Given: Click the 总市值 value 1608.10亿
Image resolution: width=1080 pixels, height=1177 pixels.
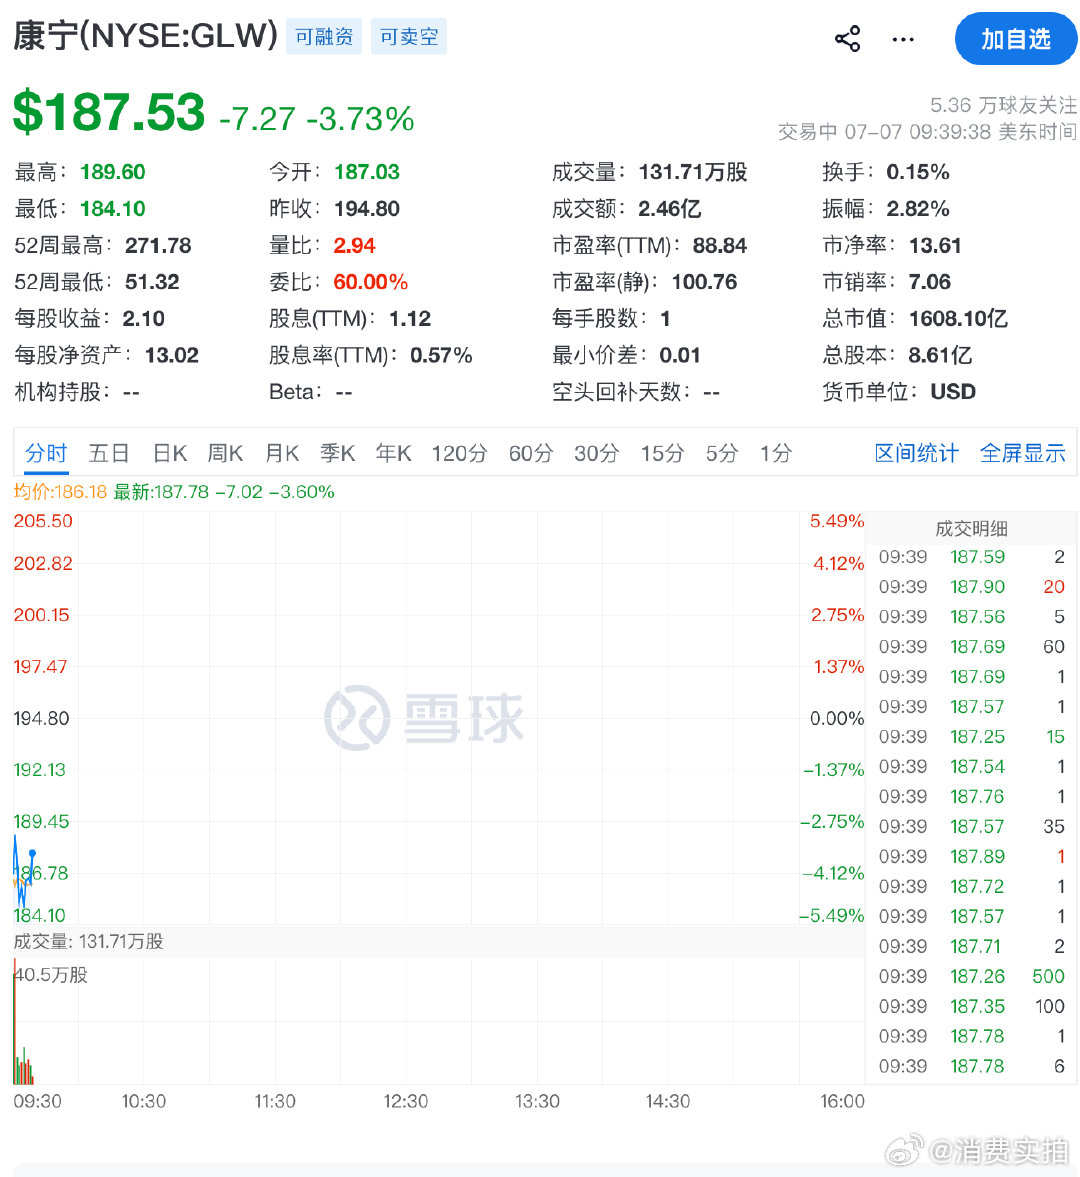Looking at the screenshot, I should (x=958, y=319).
